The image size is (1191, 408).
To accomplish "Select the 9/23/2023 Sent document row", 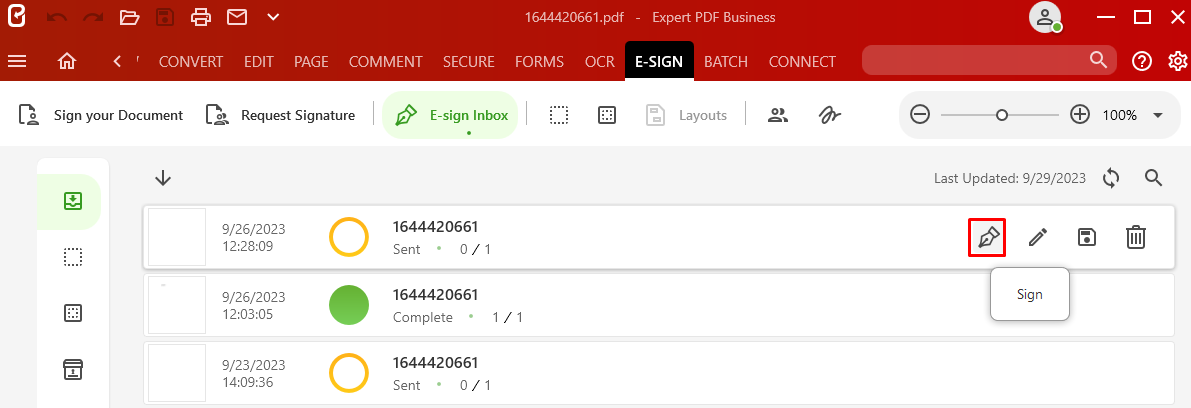I will tap(659, 373).
